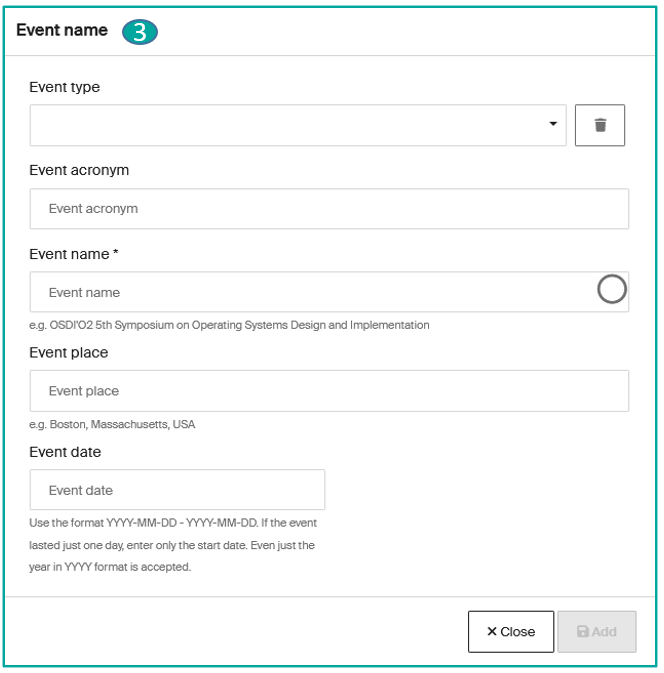Click the "Event type" field label
Screen dimensions: 664x673
pyautogui.click(x=65, y=87)
